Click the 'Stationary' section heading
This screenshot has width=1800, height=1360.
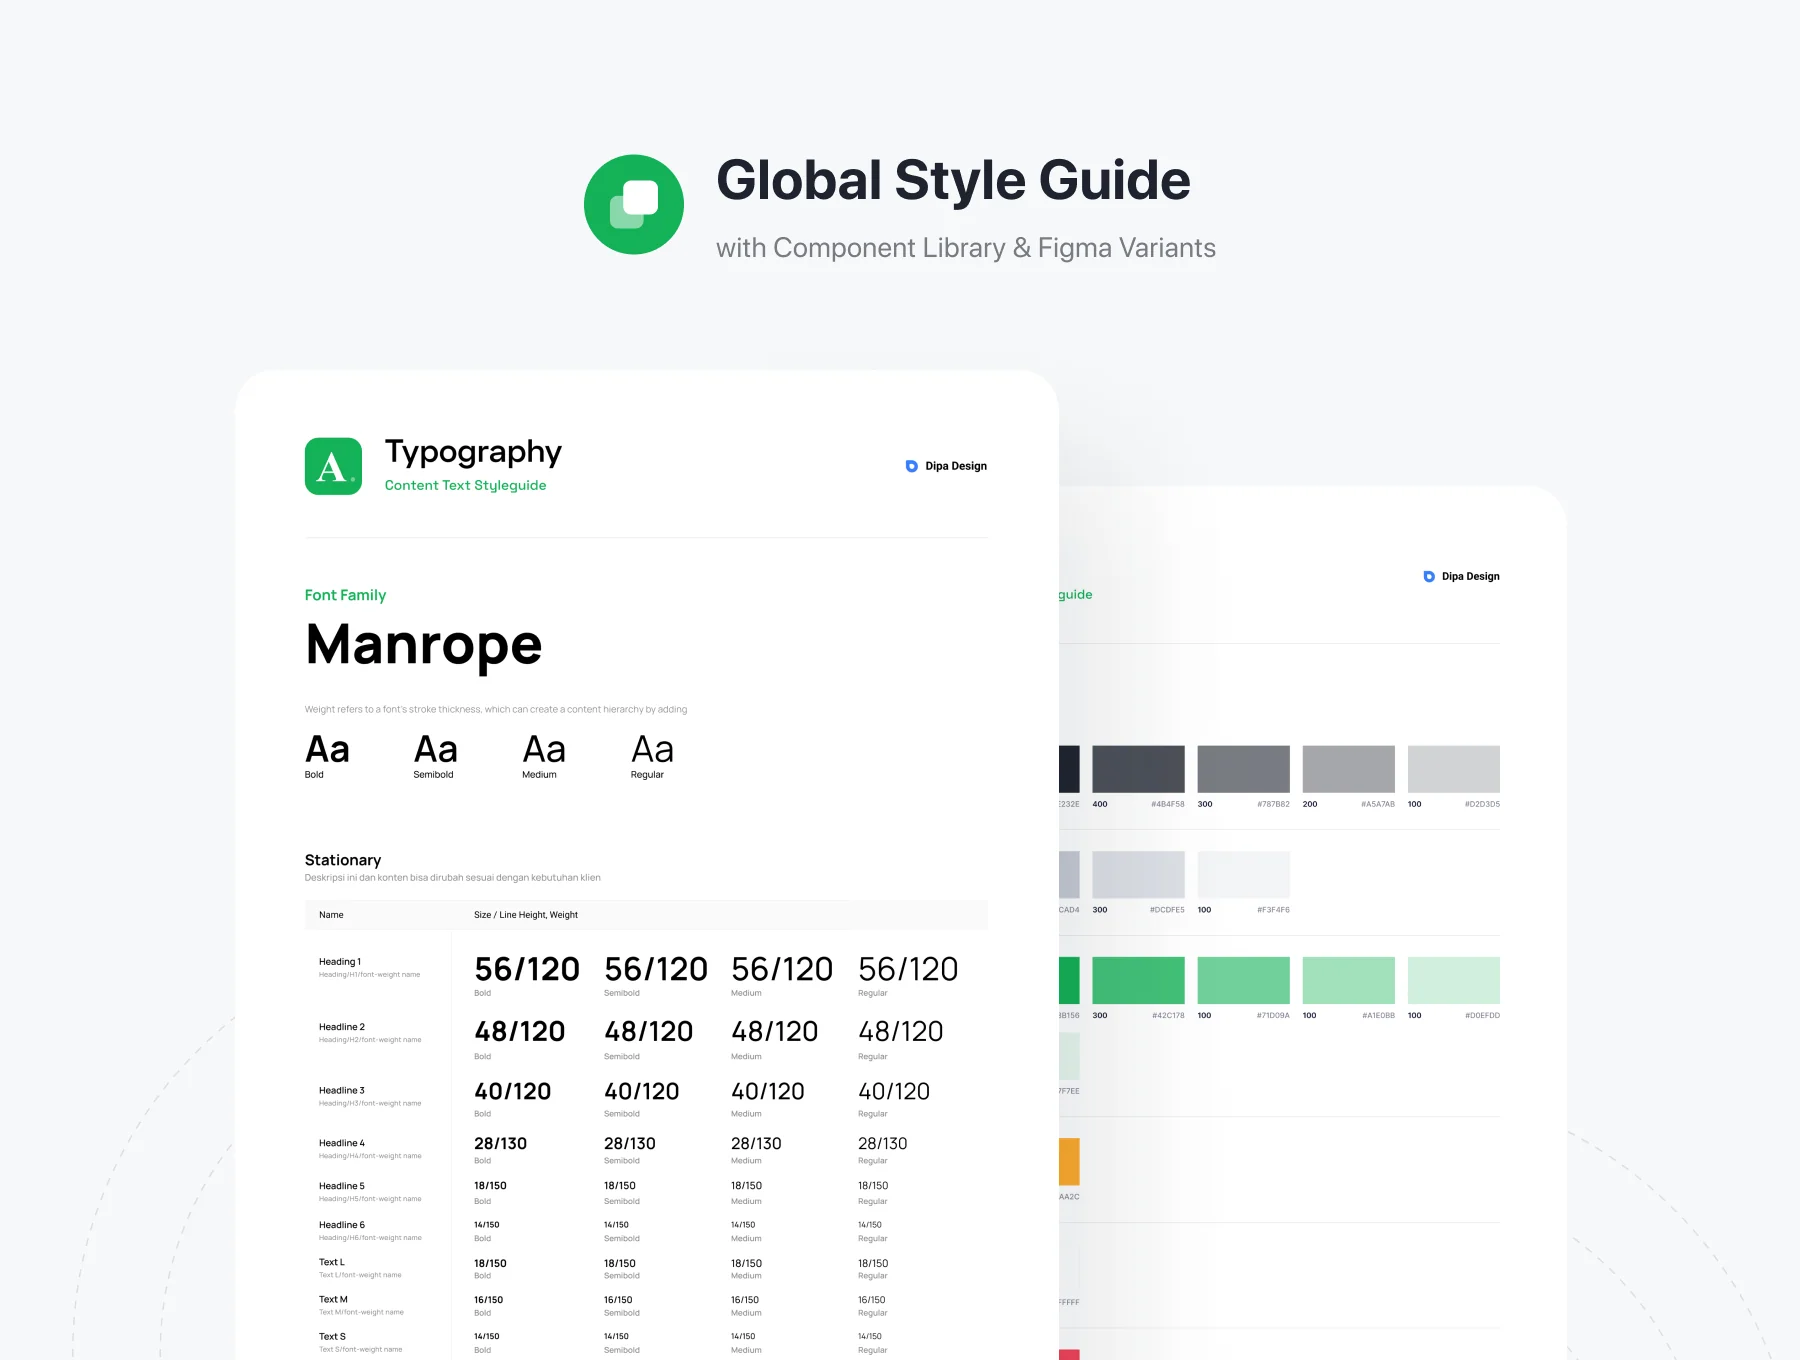pos(343,860)
